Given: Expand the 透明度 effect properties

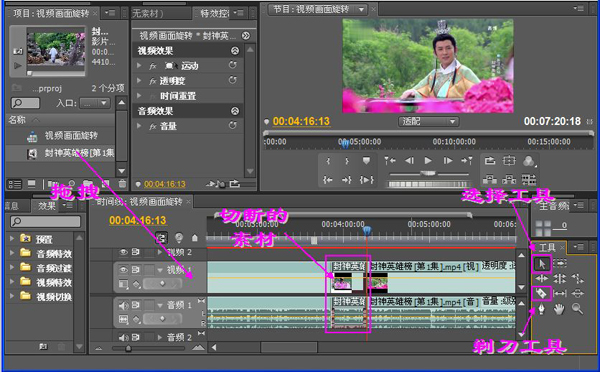Looking at the screenshot, I should [139, 81].
